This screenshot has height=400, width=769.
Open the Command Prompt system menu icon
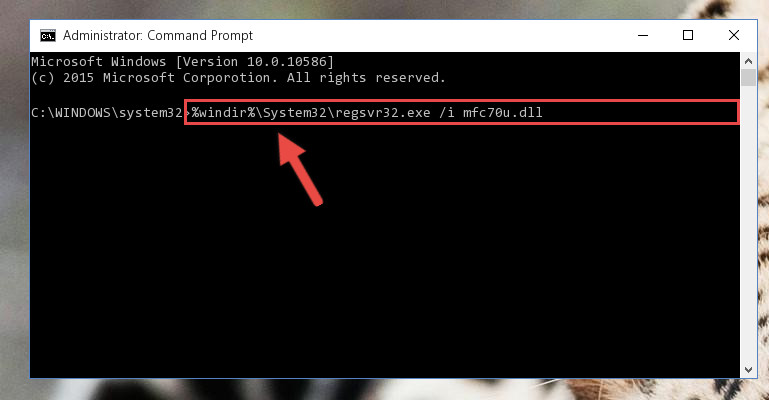point(48,36)
